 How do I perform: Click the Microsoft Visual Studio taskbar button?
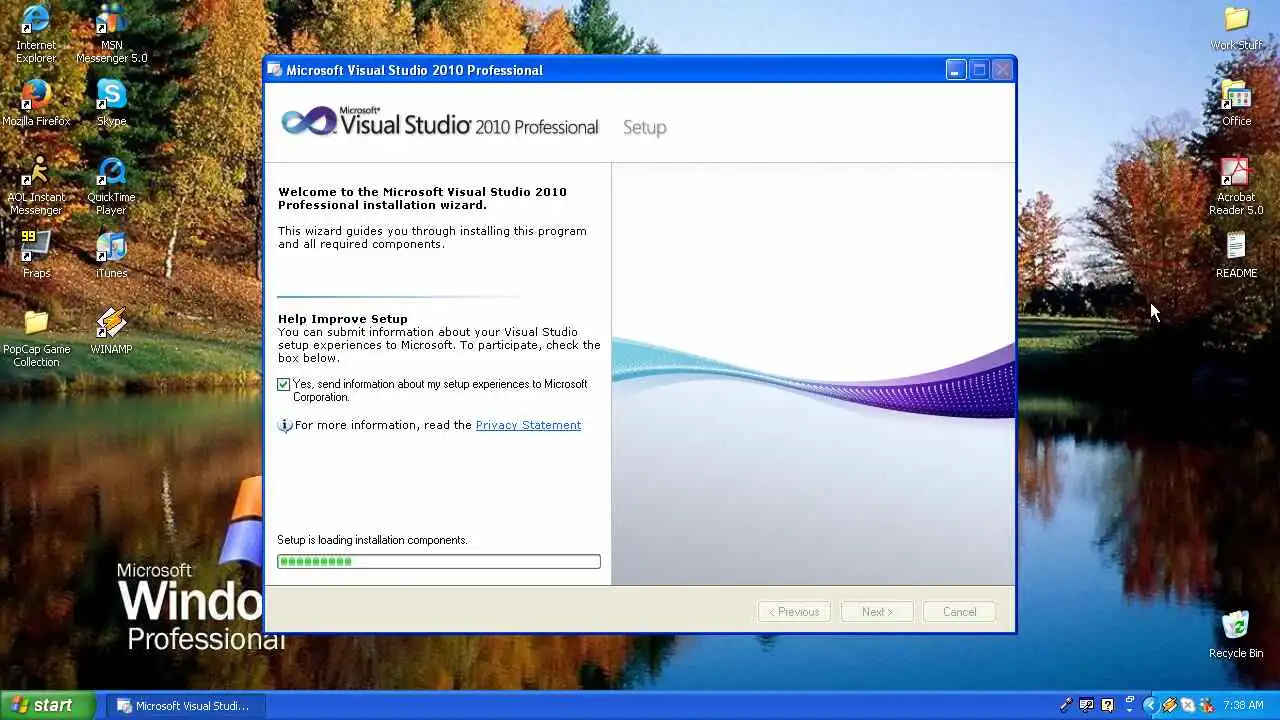click(x=186, y=706)
